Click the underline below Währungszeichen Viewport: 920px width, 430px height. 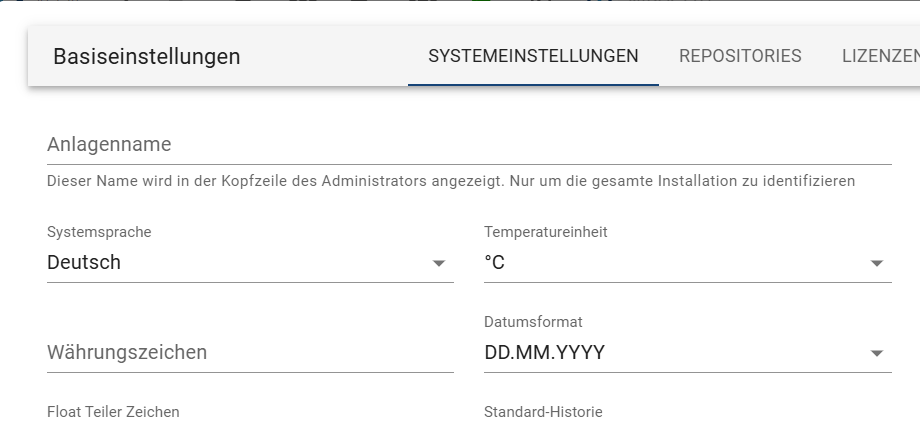point(250,372)
